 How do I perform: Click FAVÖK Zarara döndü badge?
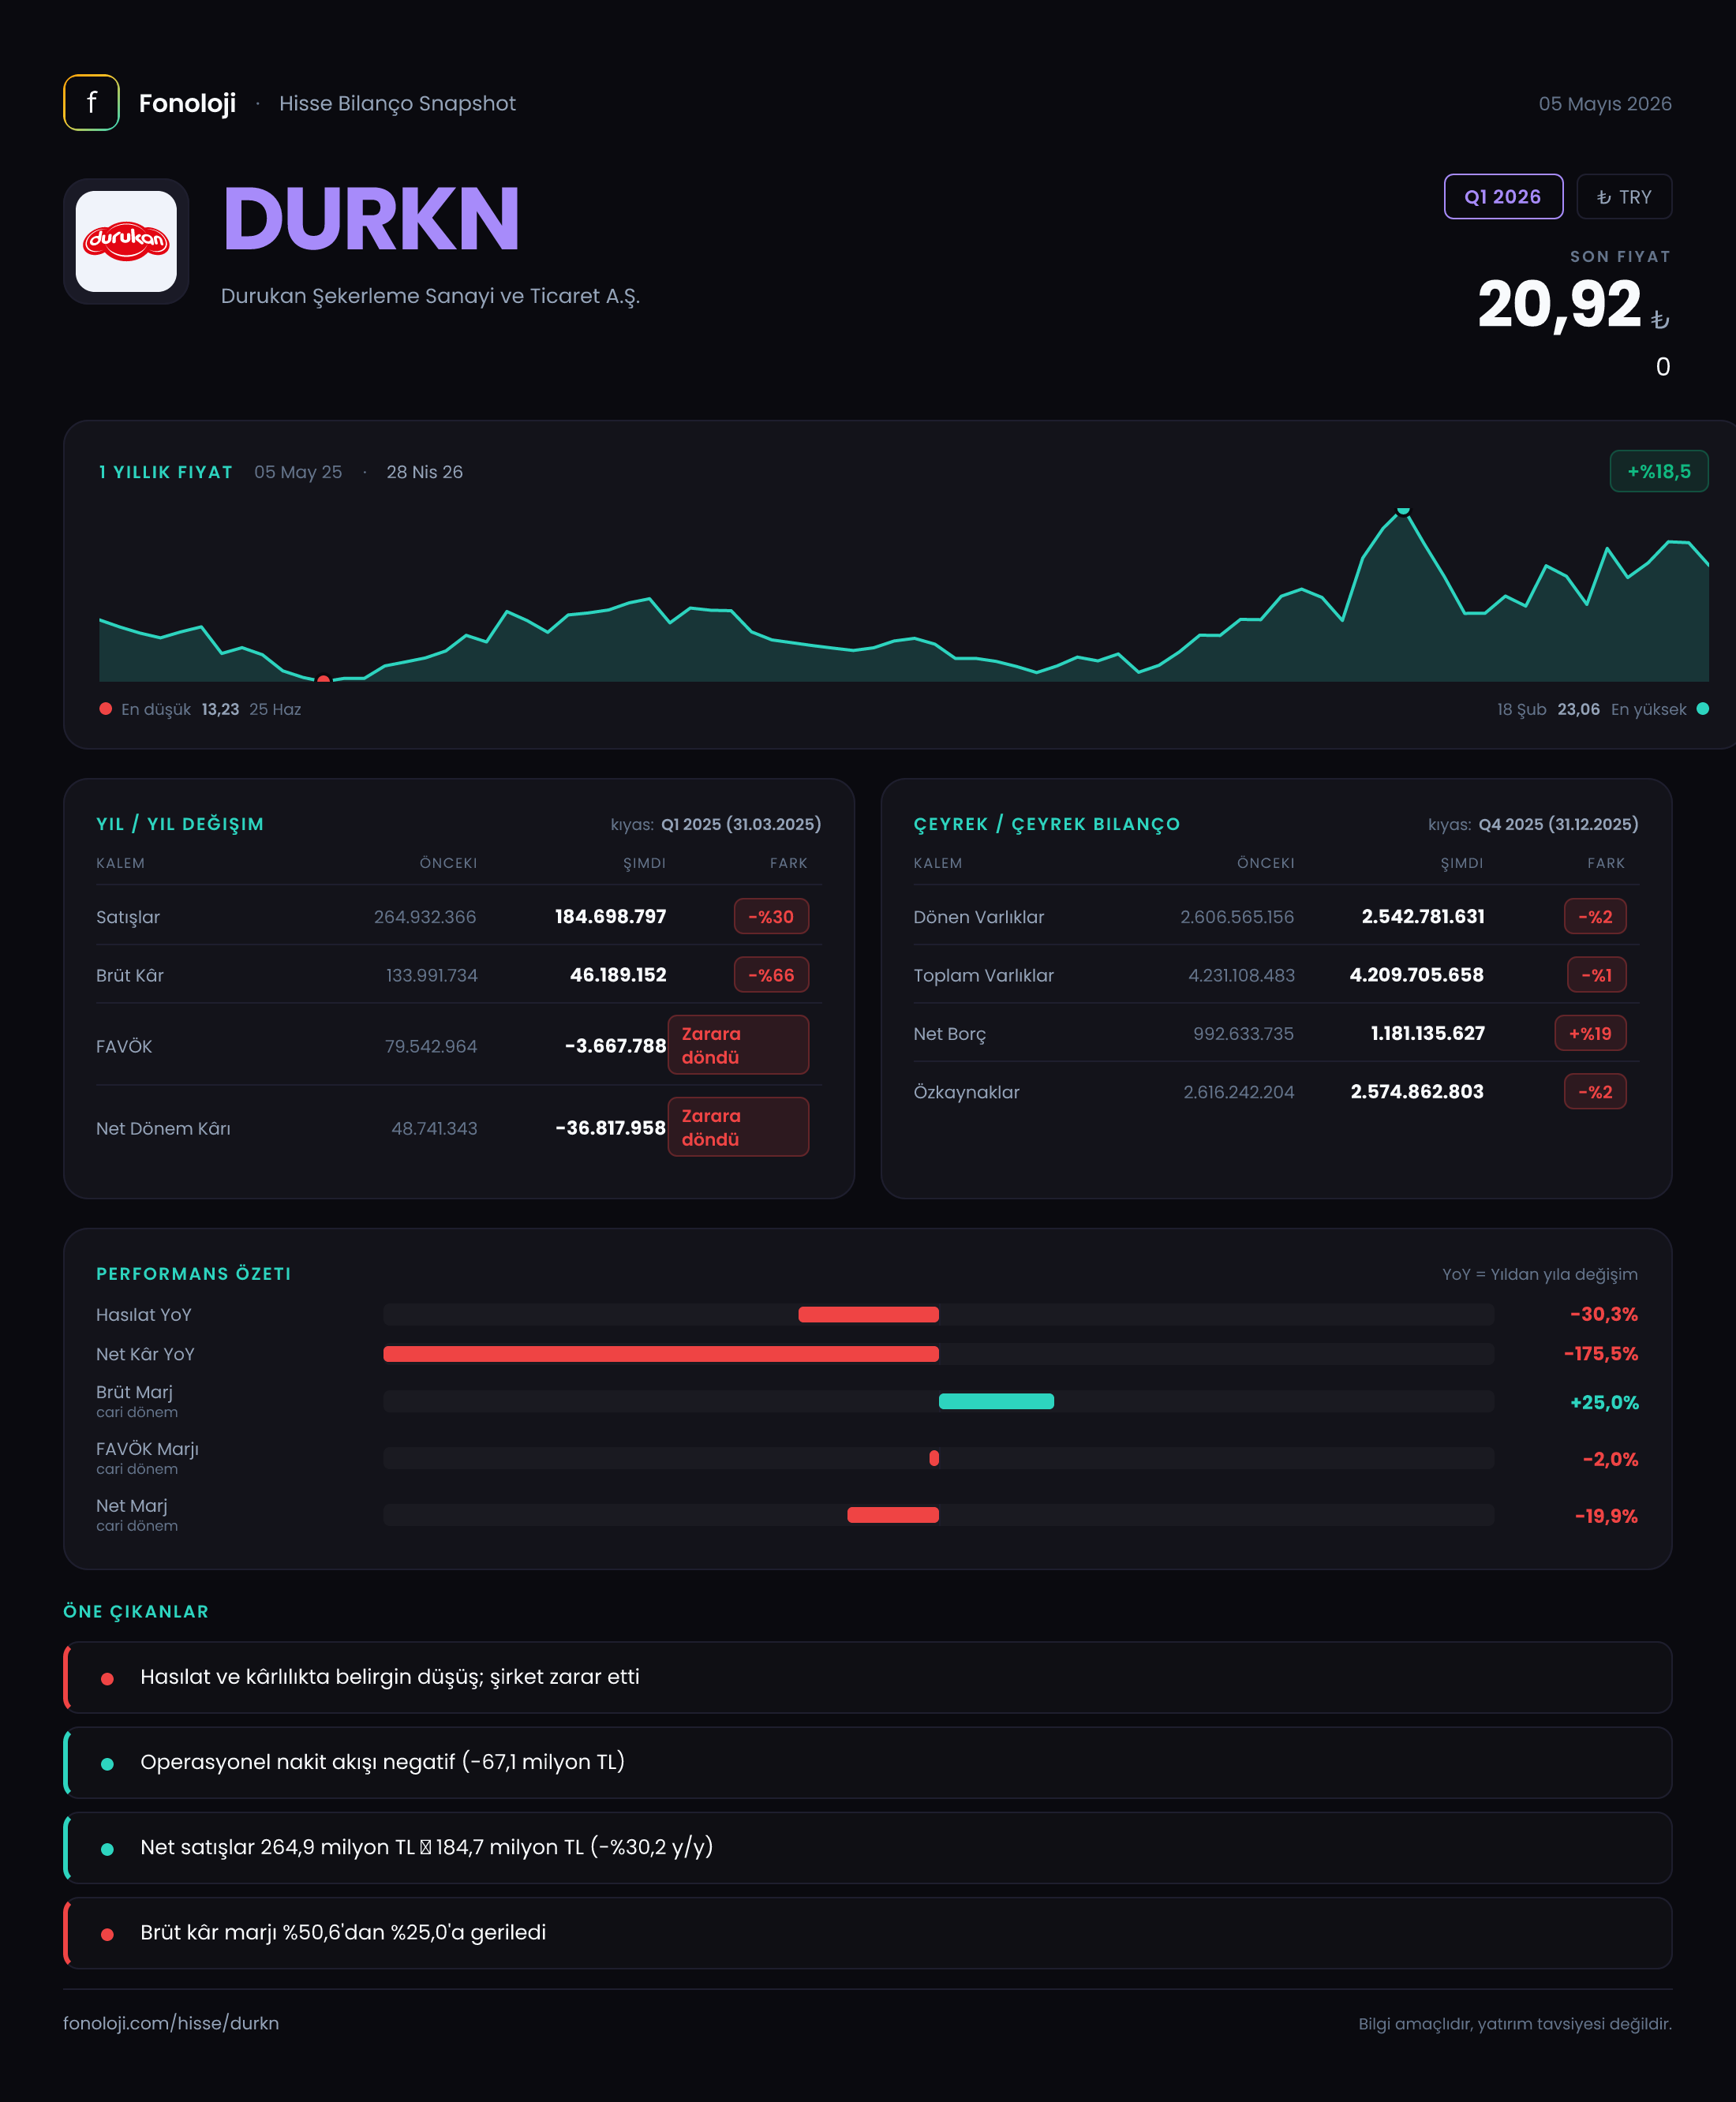coord(738,1045)
